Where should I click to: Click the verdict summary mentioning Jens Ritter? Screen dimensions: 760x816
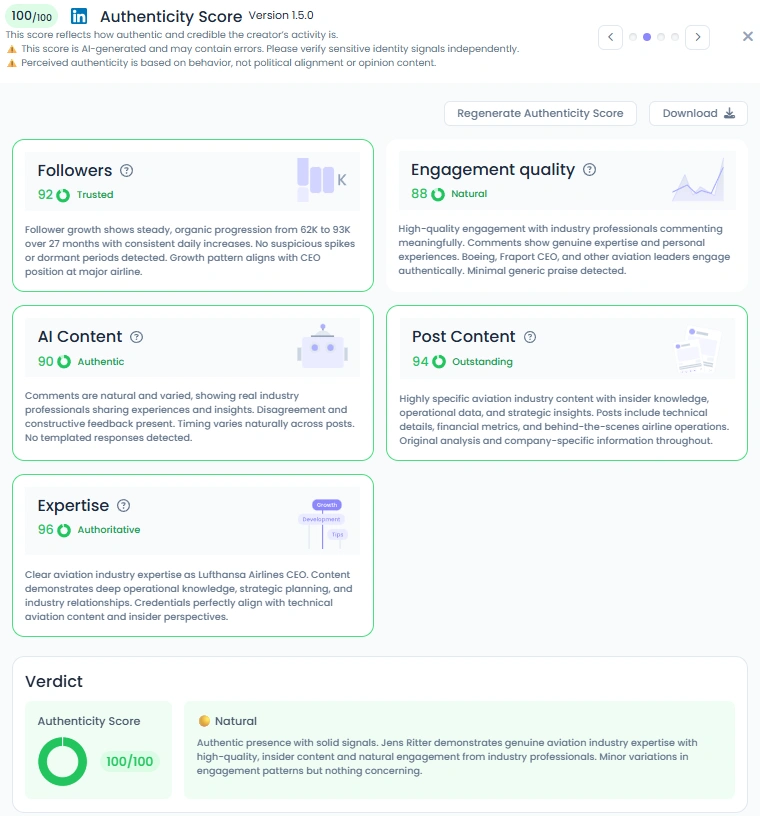(447, 757)
